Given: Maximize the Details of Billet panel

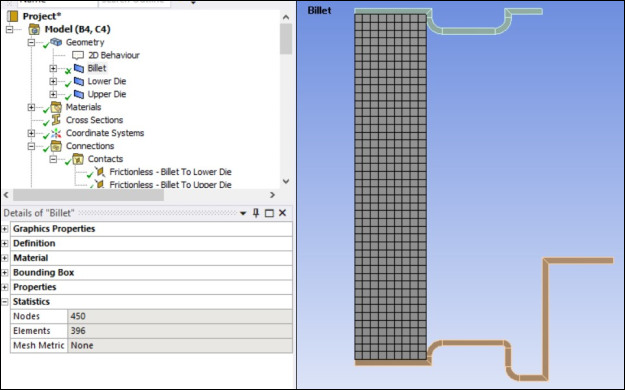Looking at the screenshot, I should [269, 213].
